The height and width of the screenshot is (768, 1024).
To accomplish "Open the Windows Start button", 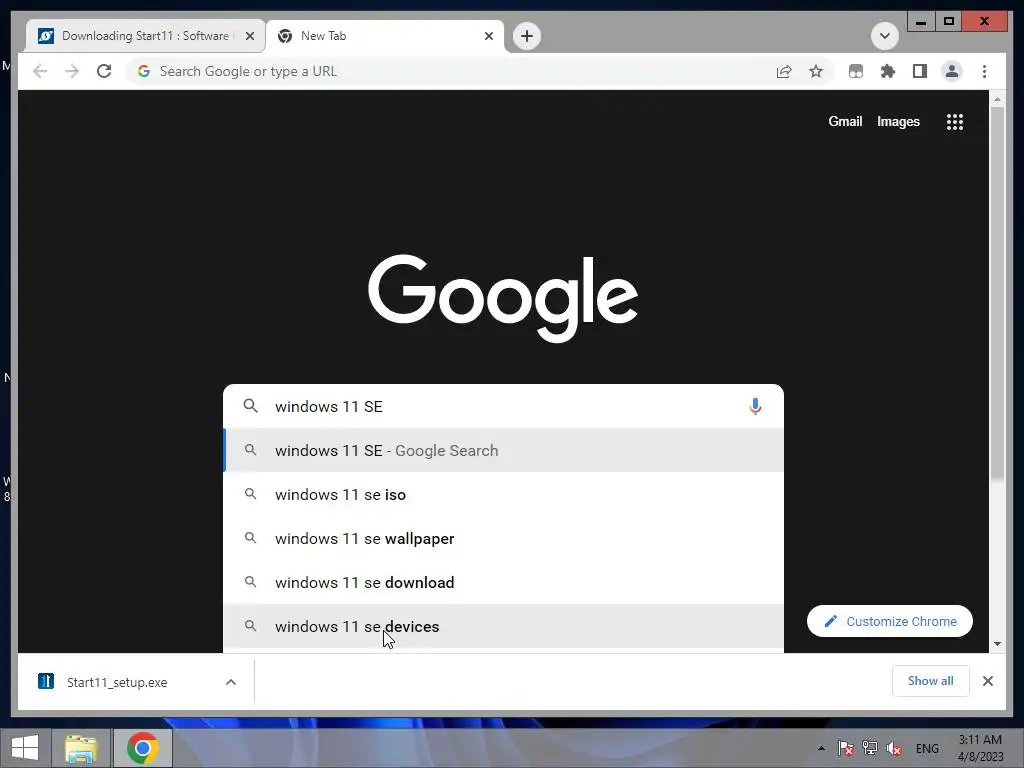I will point(25,748).
